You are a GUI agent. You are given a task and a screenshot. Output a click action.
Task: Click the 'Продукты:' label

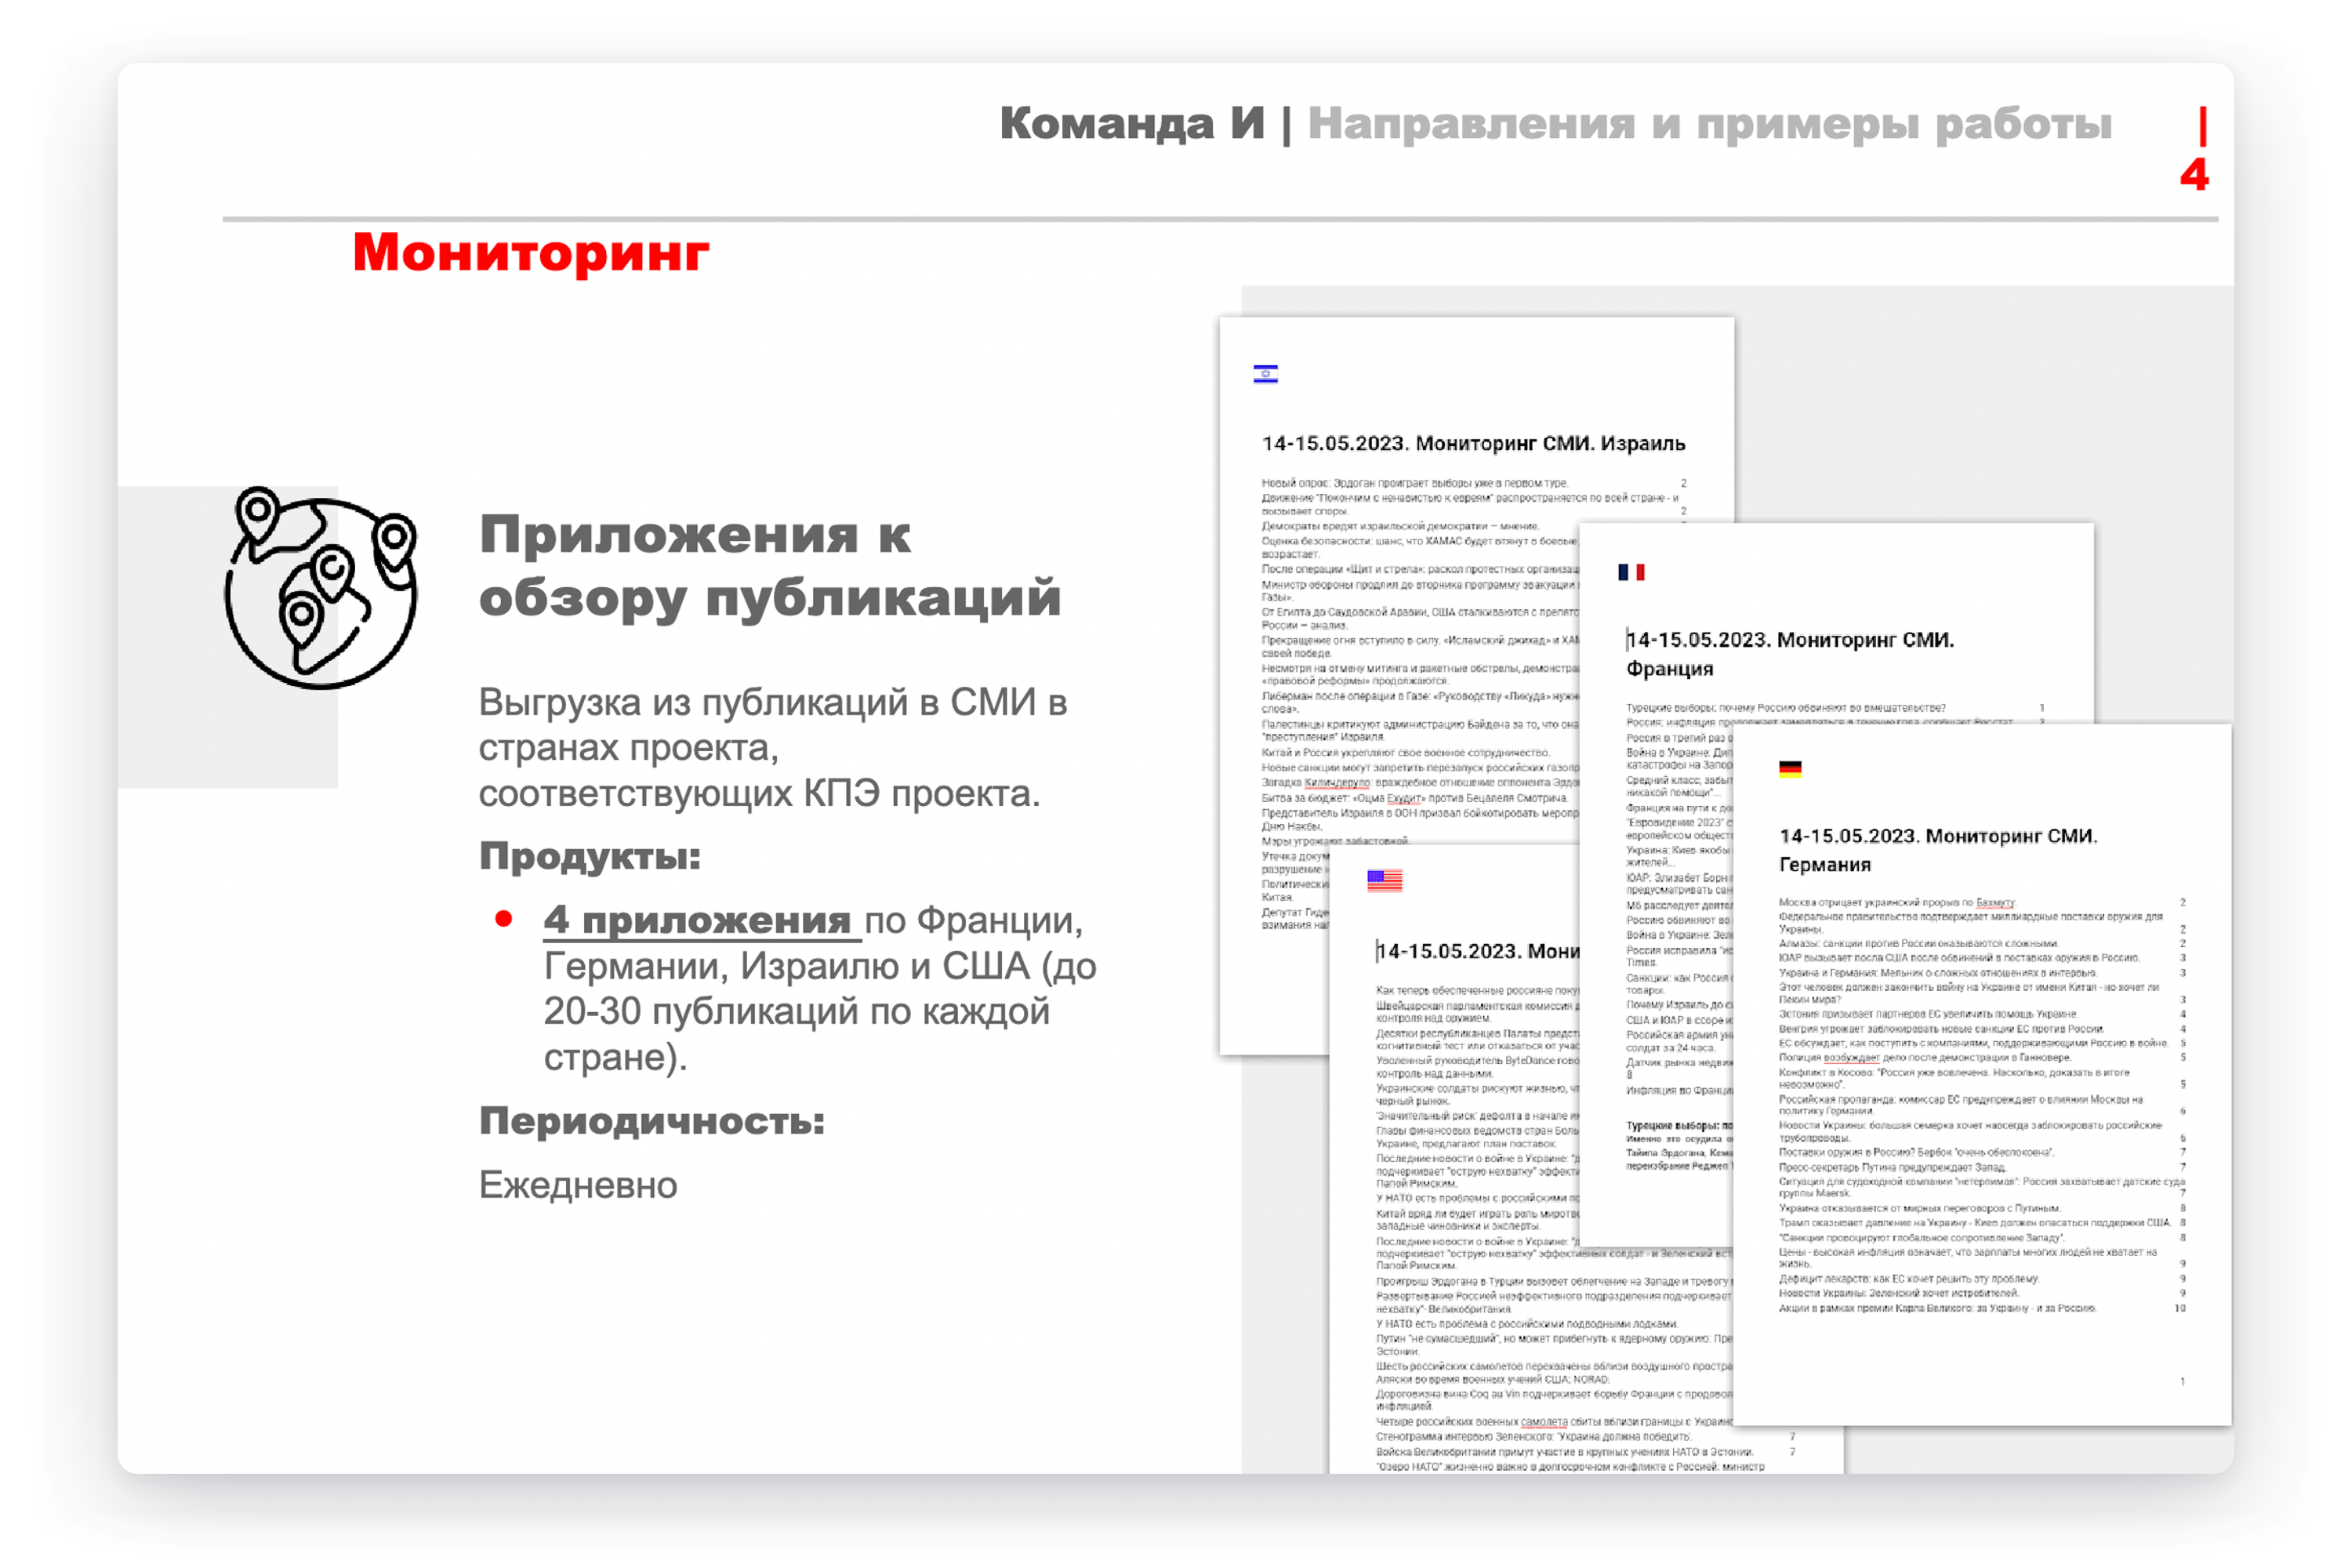click(x=590, y=856)
